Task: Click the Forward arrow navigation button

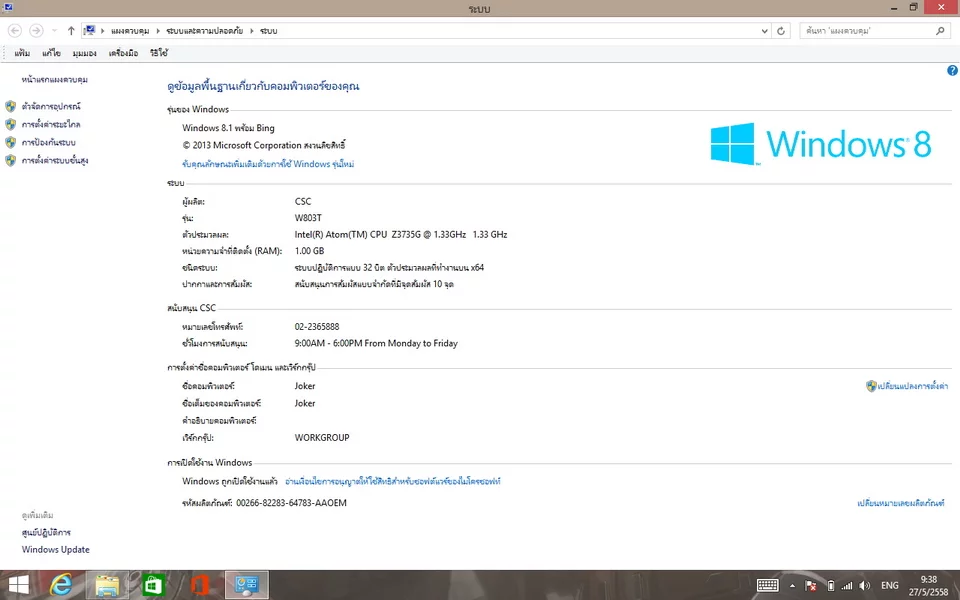Action: coord(36,31)
